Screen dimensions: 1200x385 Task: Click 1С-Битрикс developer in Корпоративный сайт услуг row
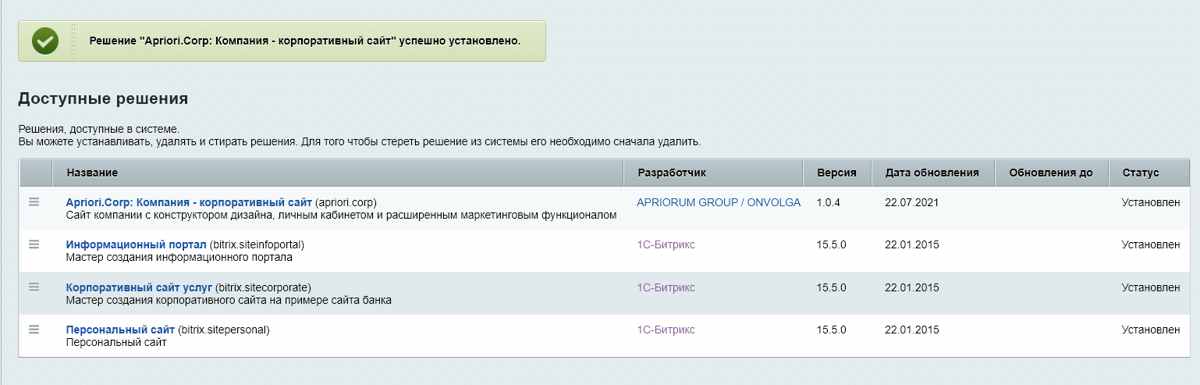pyautogui.click(x=666, y=287)
